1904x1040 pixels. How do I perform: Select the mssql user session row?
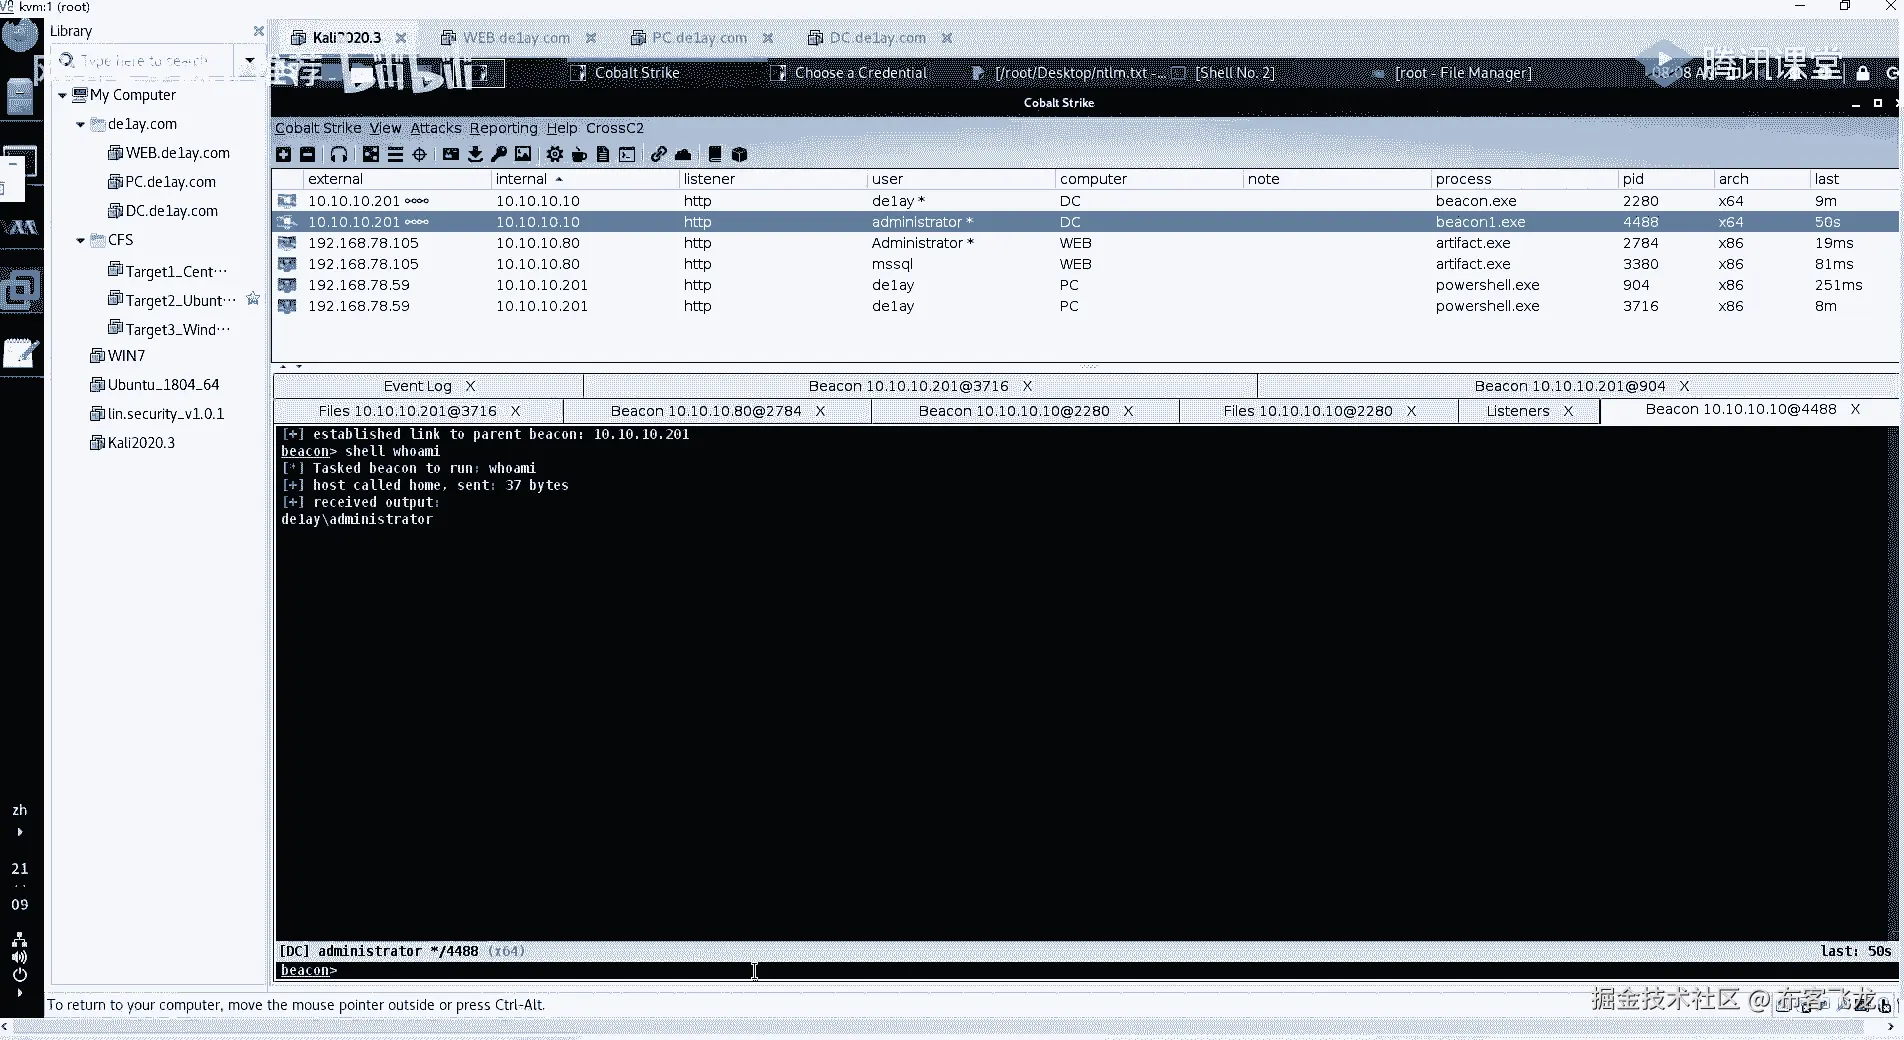coord(1085,264)
